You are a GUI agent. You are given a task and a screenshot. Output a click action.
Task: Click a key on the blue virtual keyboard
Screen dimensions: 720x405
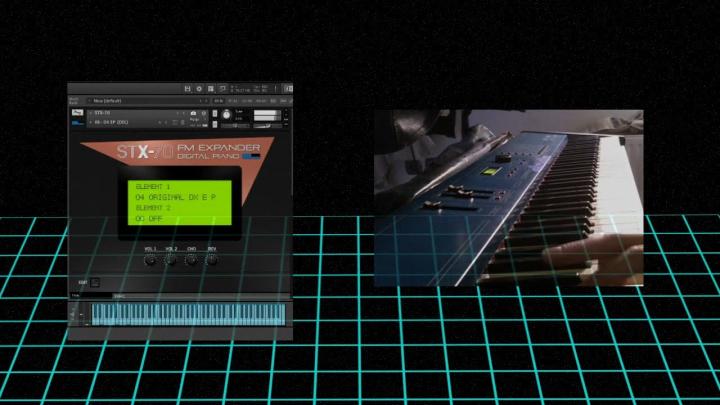tap(188, 314)
